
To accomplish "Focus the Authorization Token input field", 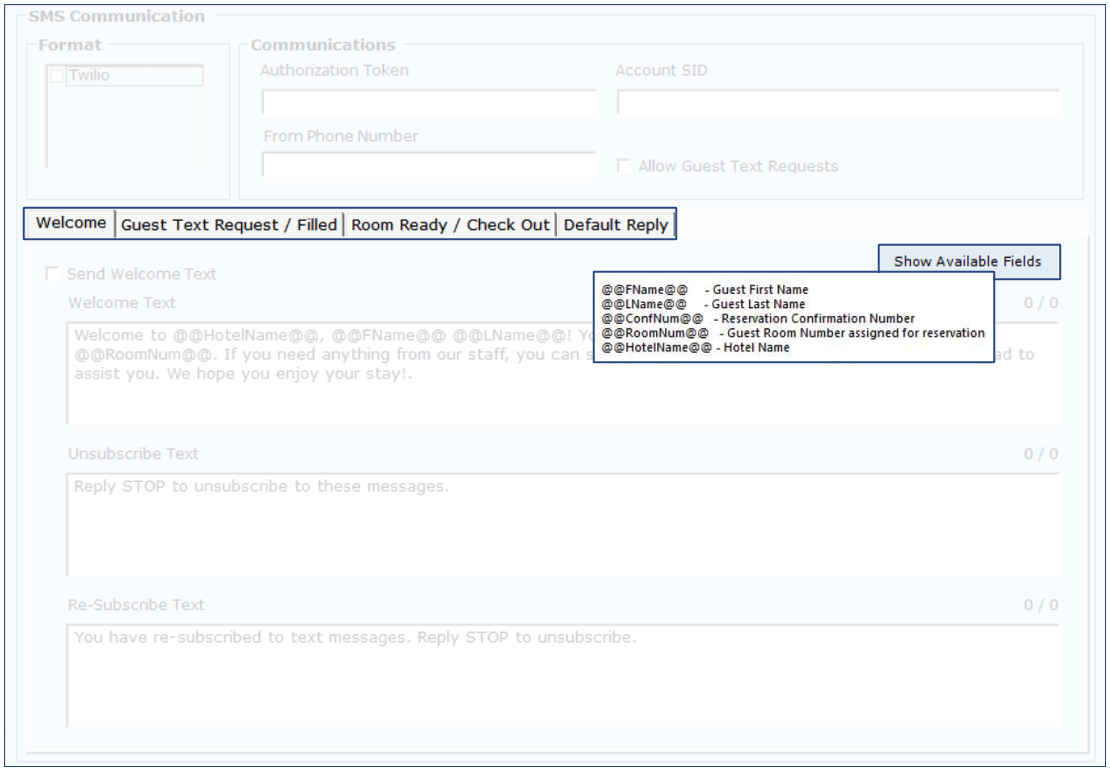I will click(x=428, y=103).
